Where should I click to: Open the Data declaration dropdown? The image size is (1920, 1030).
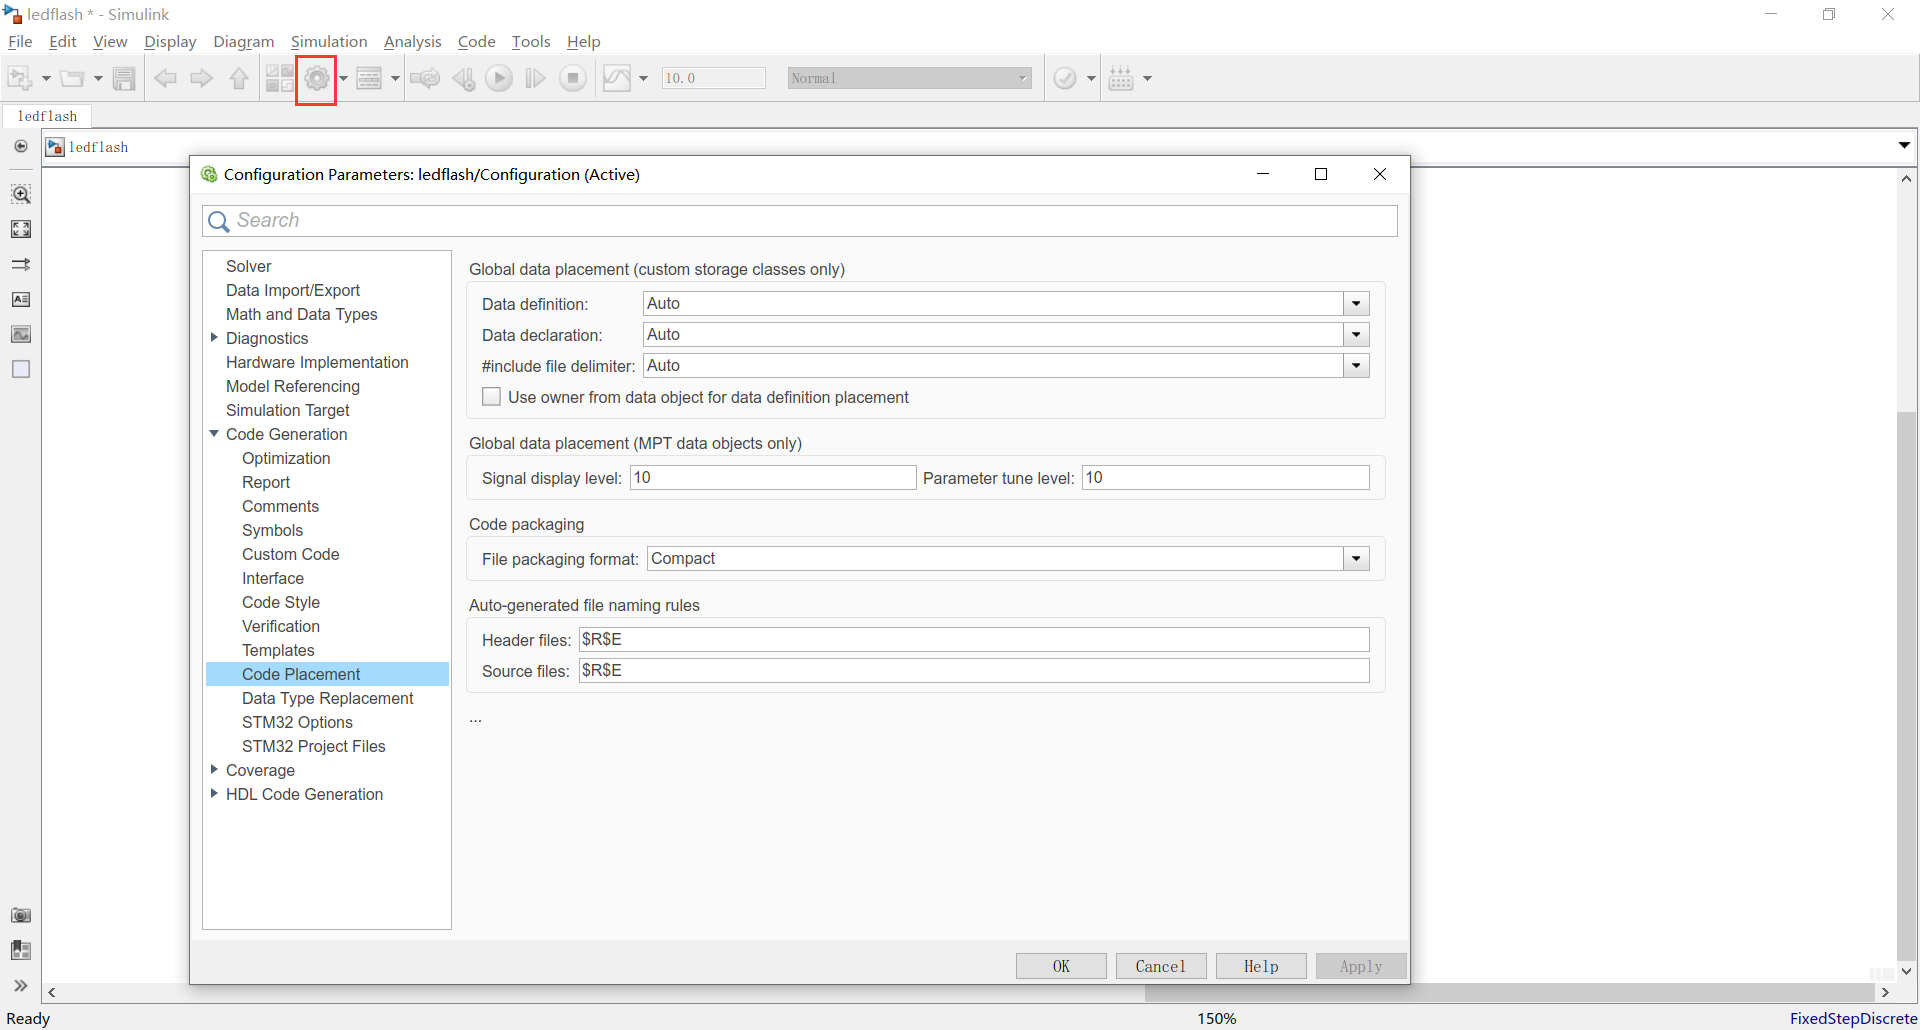click(x=1356, y=335)
